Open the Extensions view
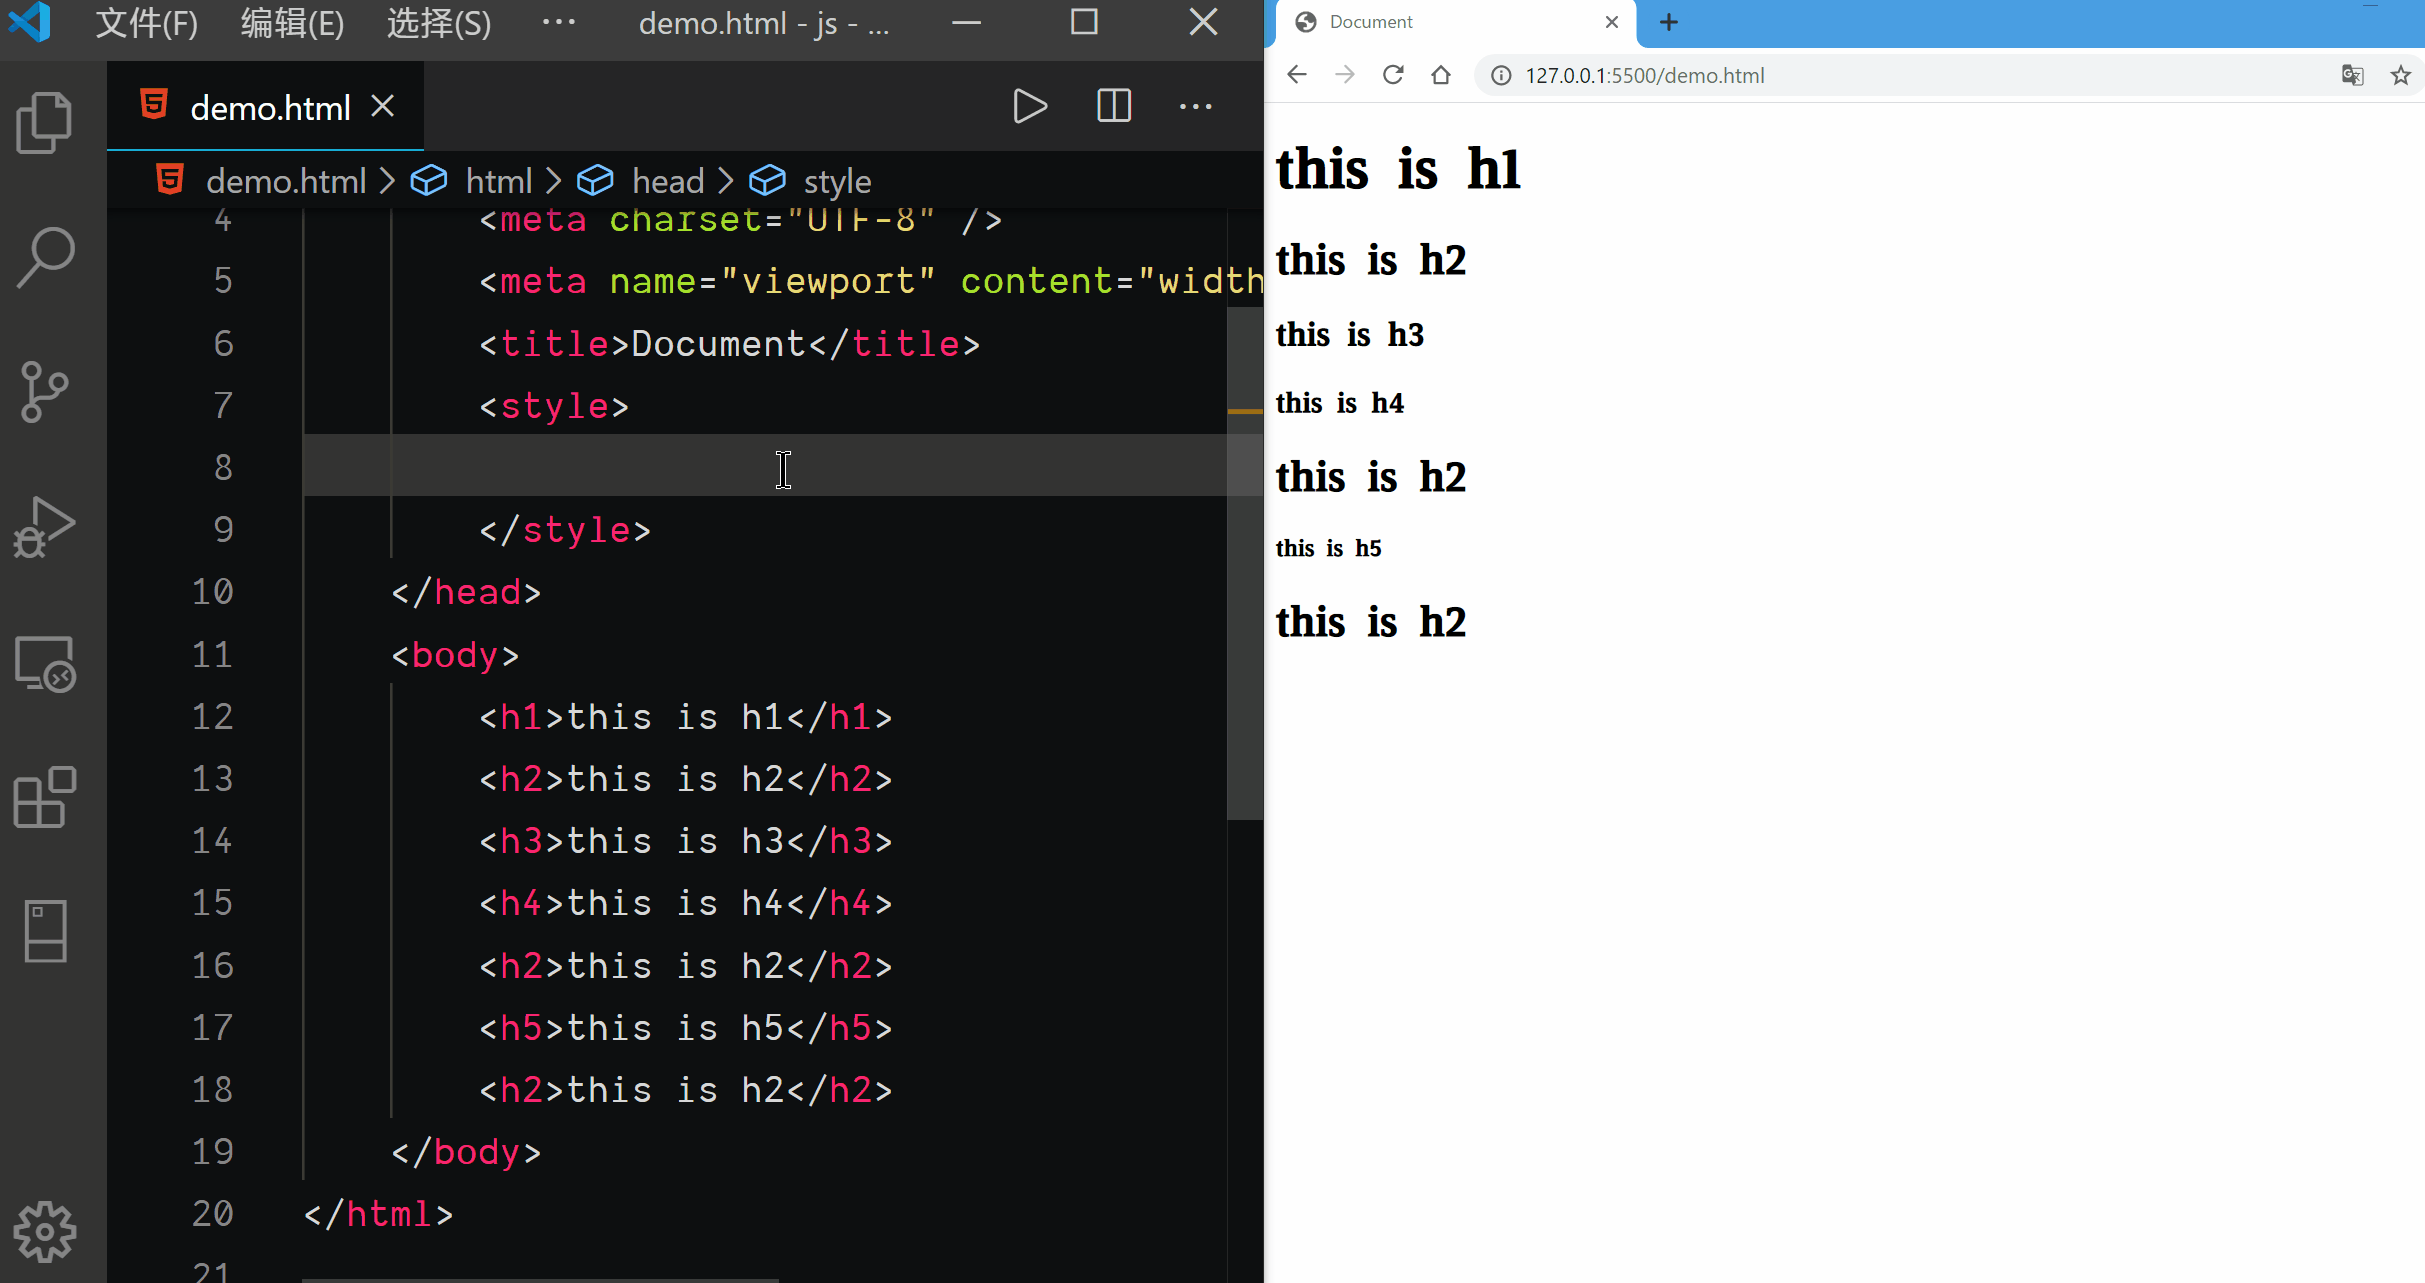This screenshot has width=2425, height=1283. pyautogui.click(x=45, y=797)
